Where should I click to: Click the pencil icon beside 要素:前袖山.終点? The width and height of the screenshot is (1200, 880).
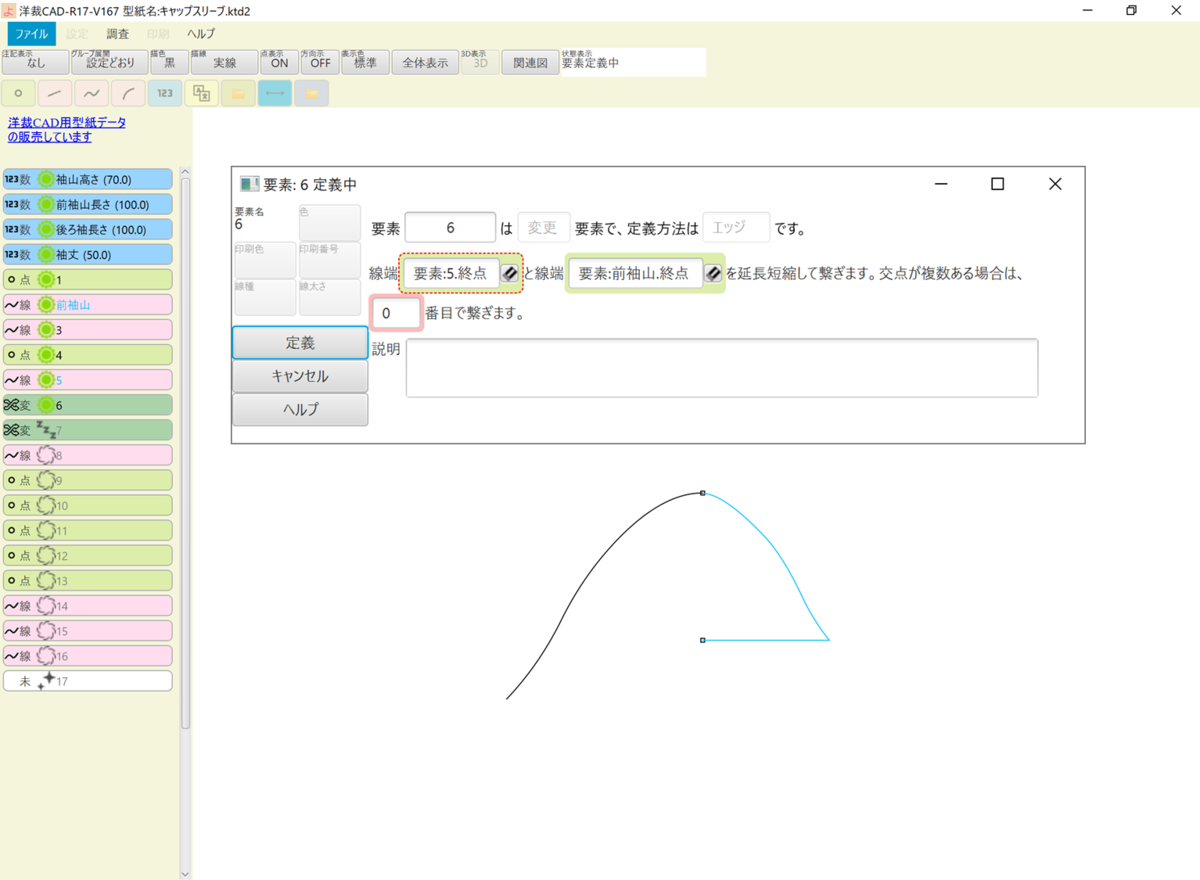pos(711,273)
